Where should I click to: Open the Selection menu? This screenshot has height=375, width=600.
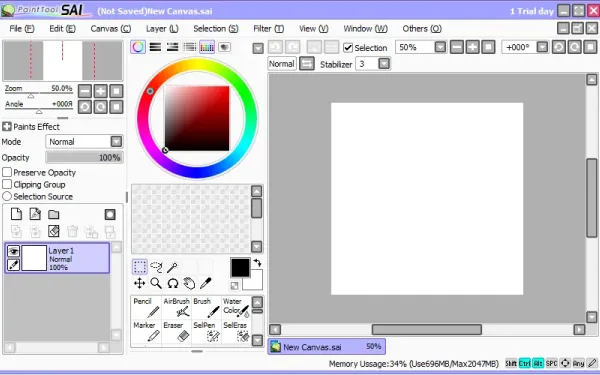216,29
